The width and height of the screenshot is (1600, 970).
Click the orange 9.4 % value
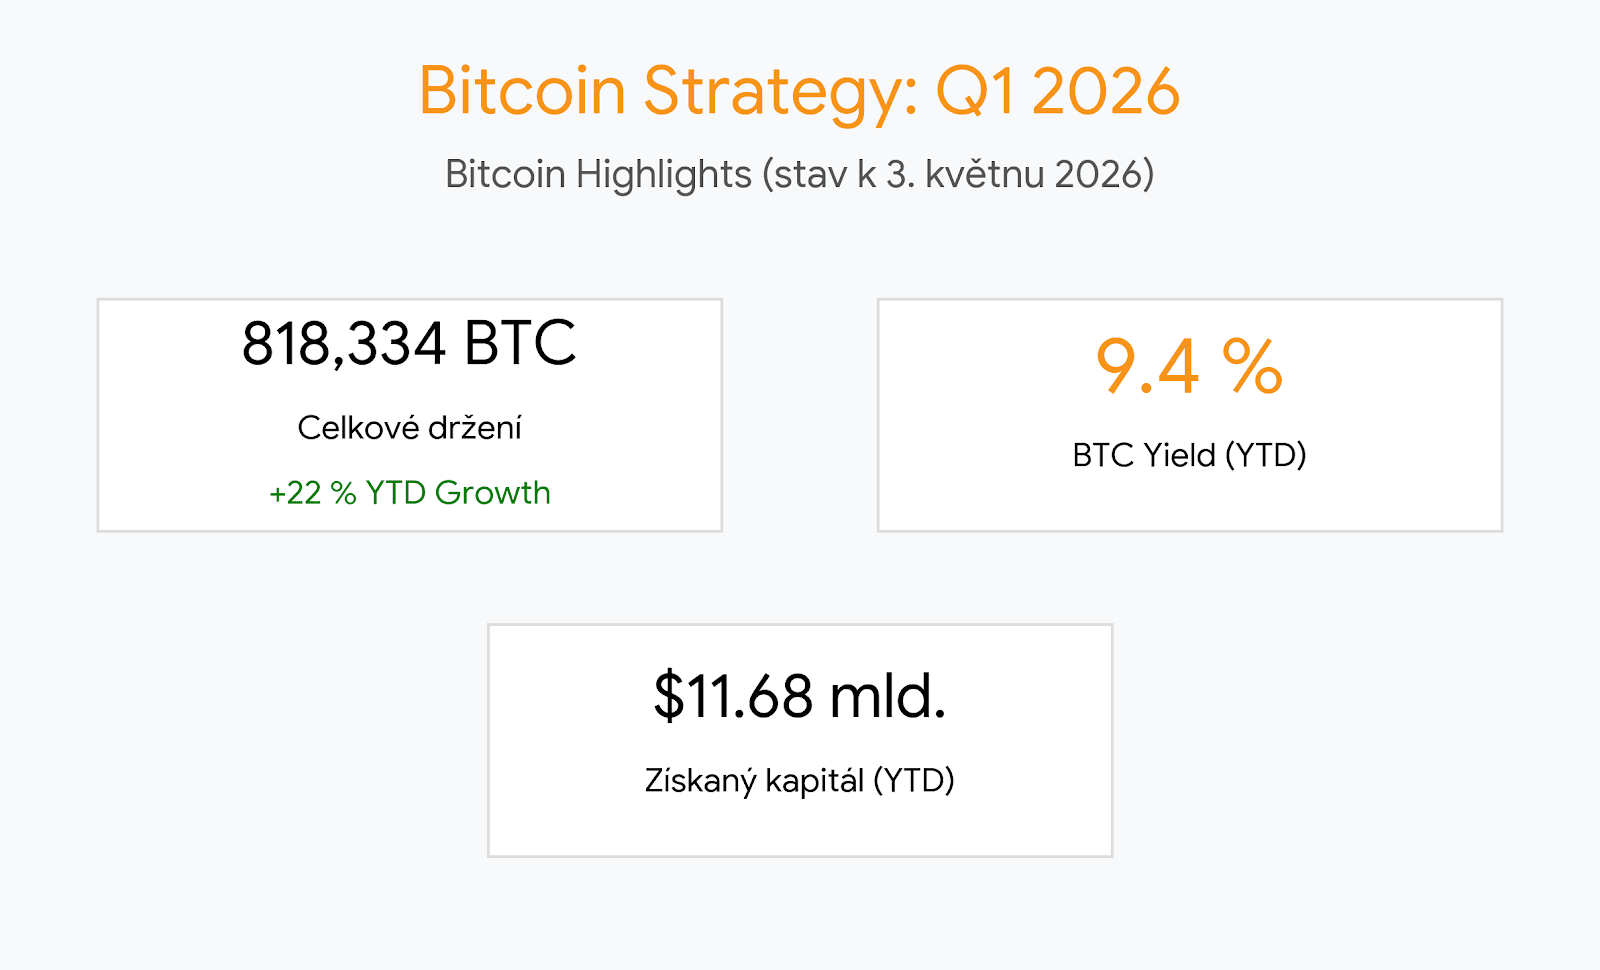1189,367
